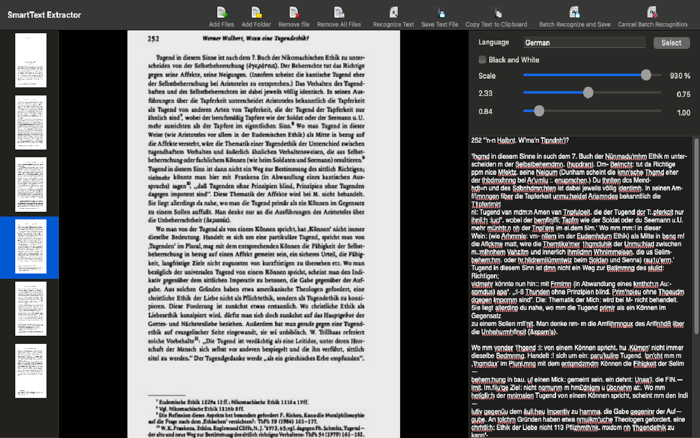Click the Scale slider handle

[646, 75]
